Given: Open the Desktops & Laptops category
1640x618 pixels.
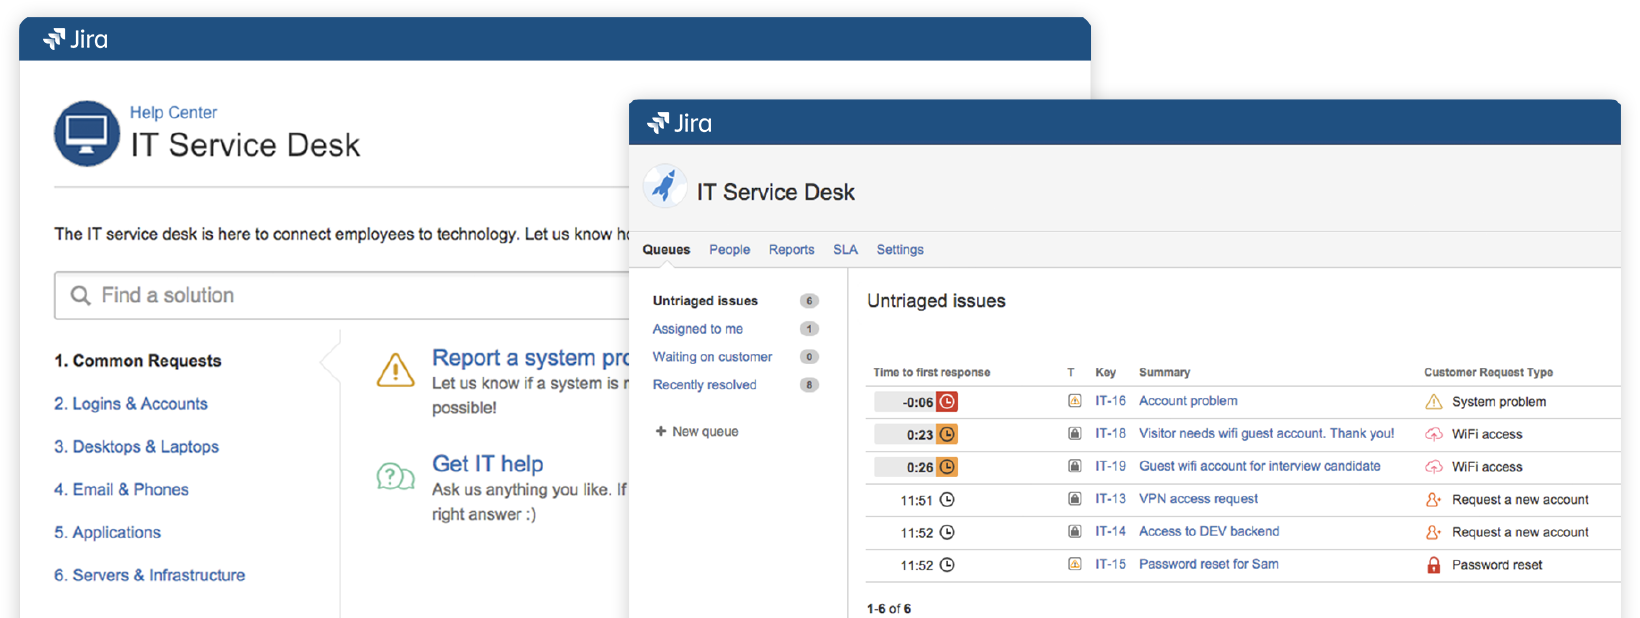Looking at the screenshot, I should point(136,447).
